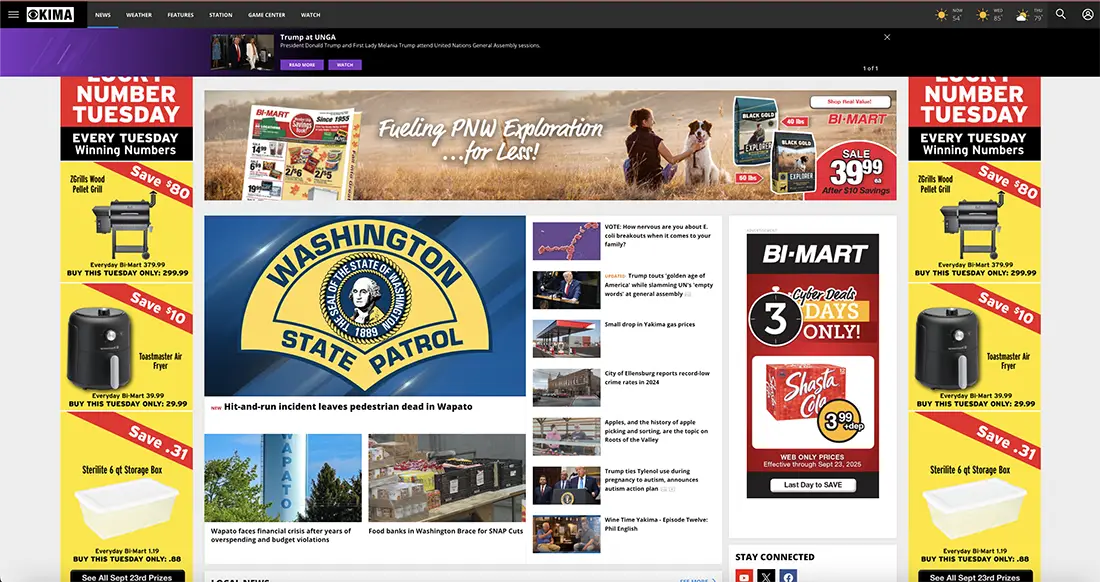Open the YouTube social icon

point(744,576)
